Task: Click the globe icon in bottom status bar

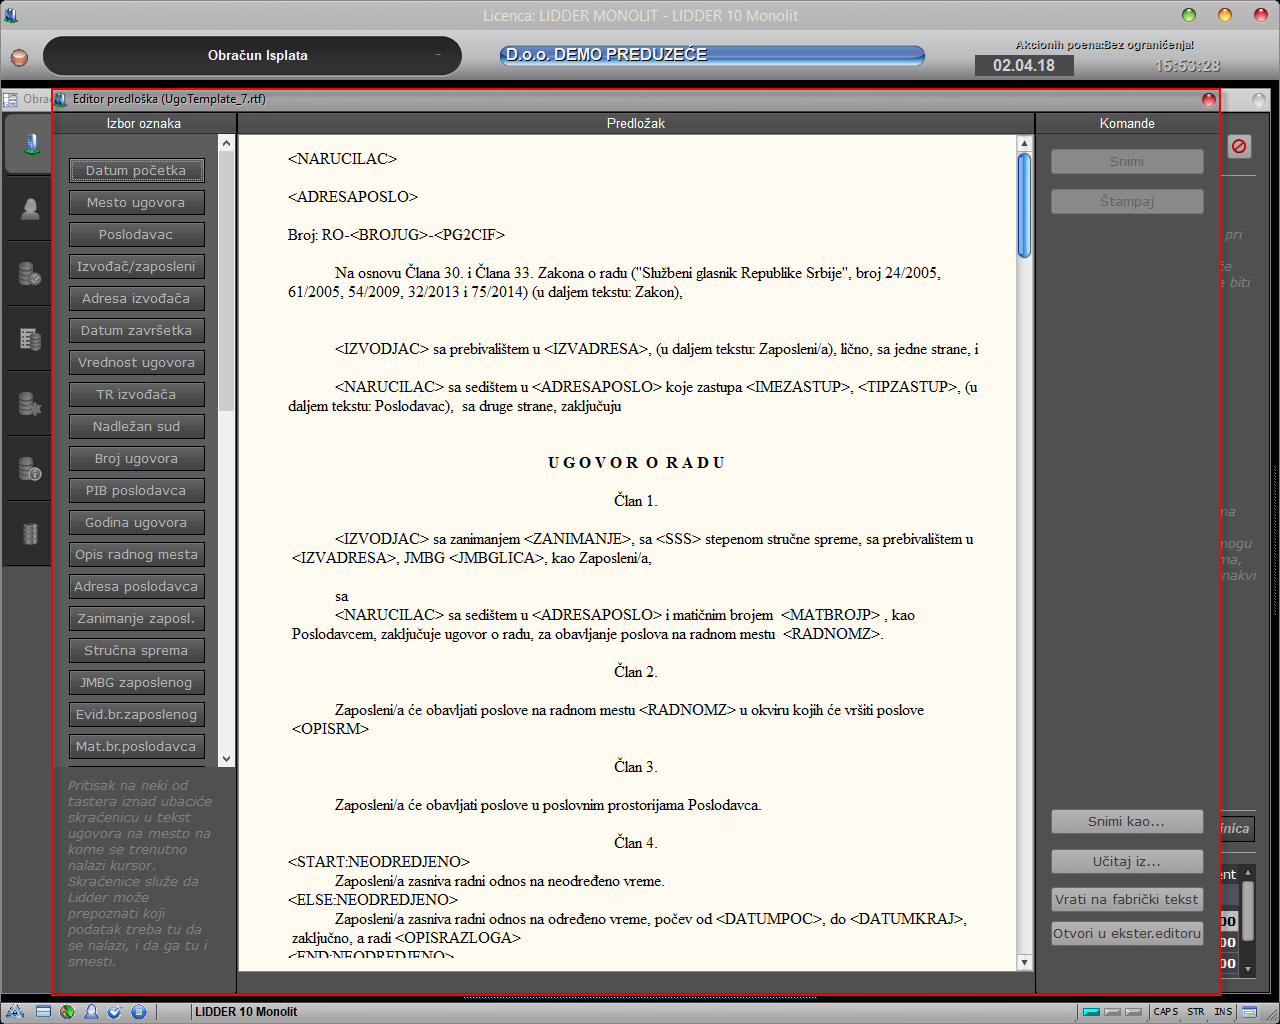Action: coord(67,1012)
